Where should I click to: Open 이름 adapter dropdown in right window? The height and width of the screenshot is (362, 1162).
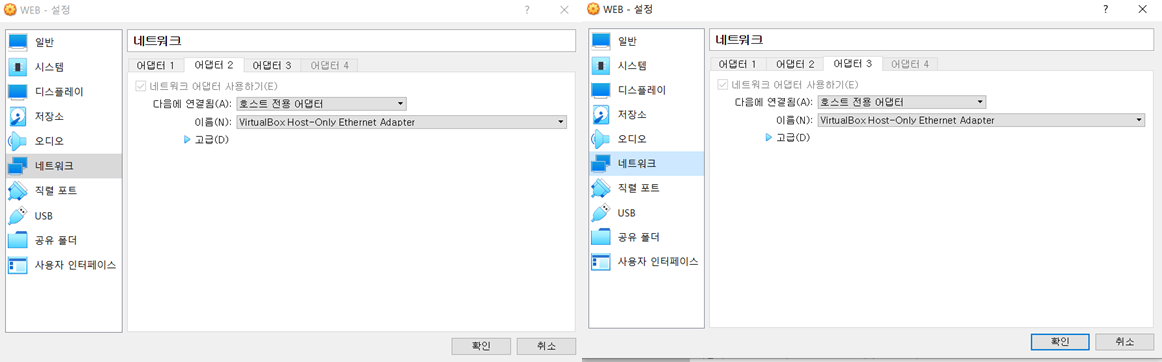point(981,120)
